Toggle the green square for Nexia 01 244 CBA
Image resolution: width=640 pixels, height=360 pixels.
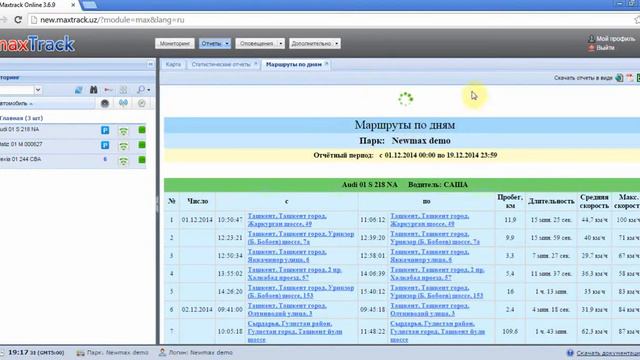[x=142, y=160]
